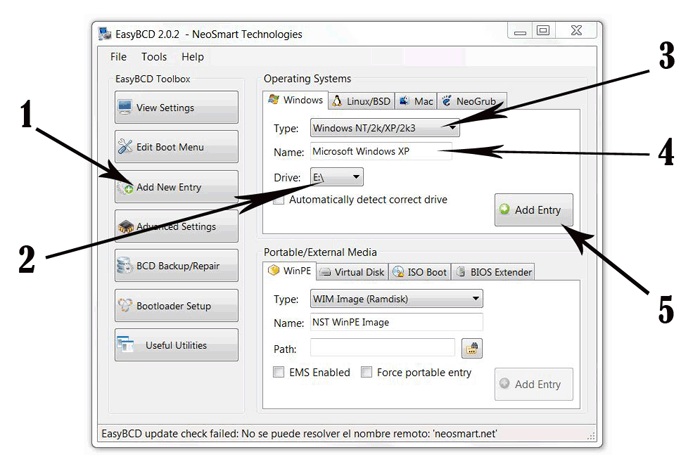Click Add Entry in Portable/External Media
The width and height of the screenshot is (700, 464).
tap(533, 384)
